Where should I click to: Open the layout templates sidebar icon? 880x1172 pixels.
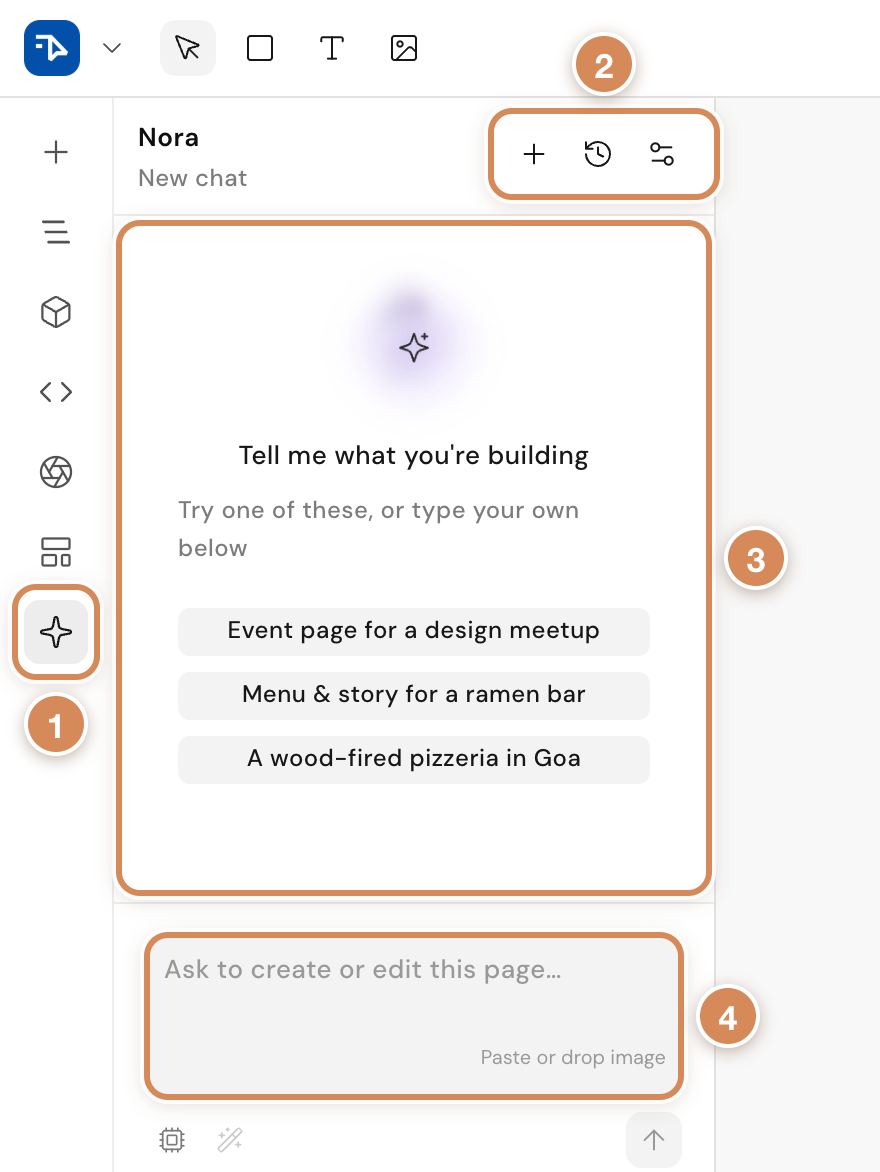point(56,552)
